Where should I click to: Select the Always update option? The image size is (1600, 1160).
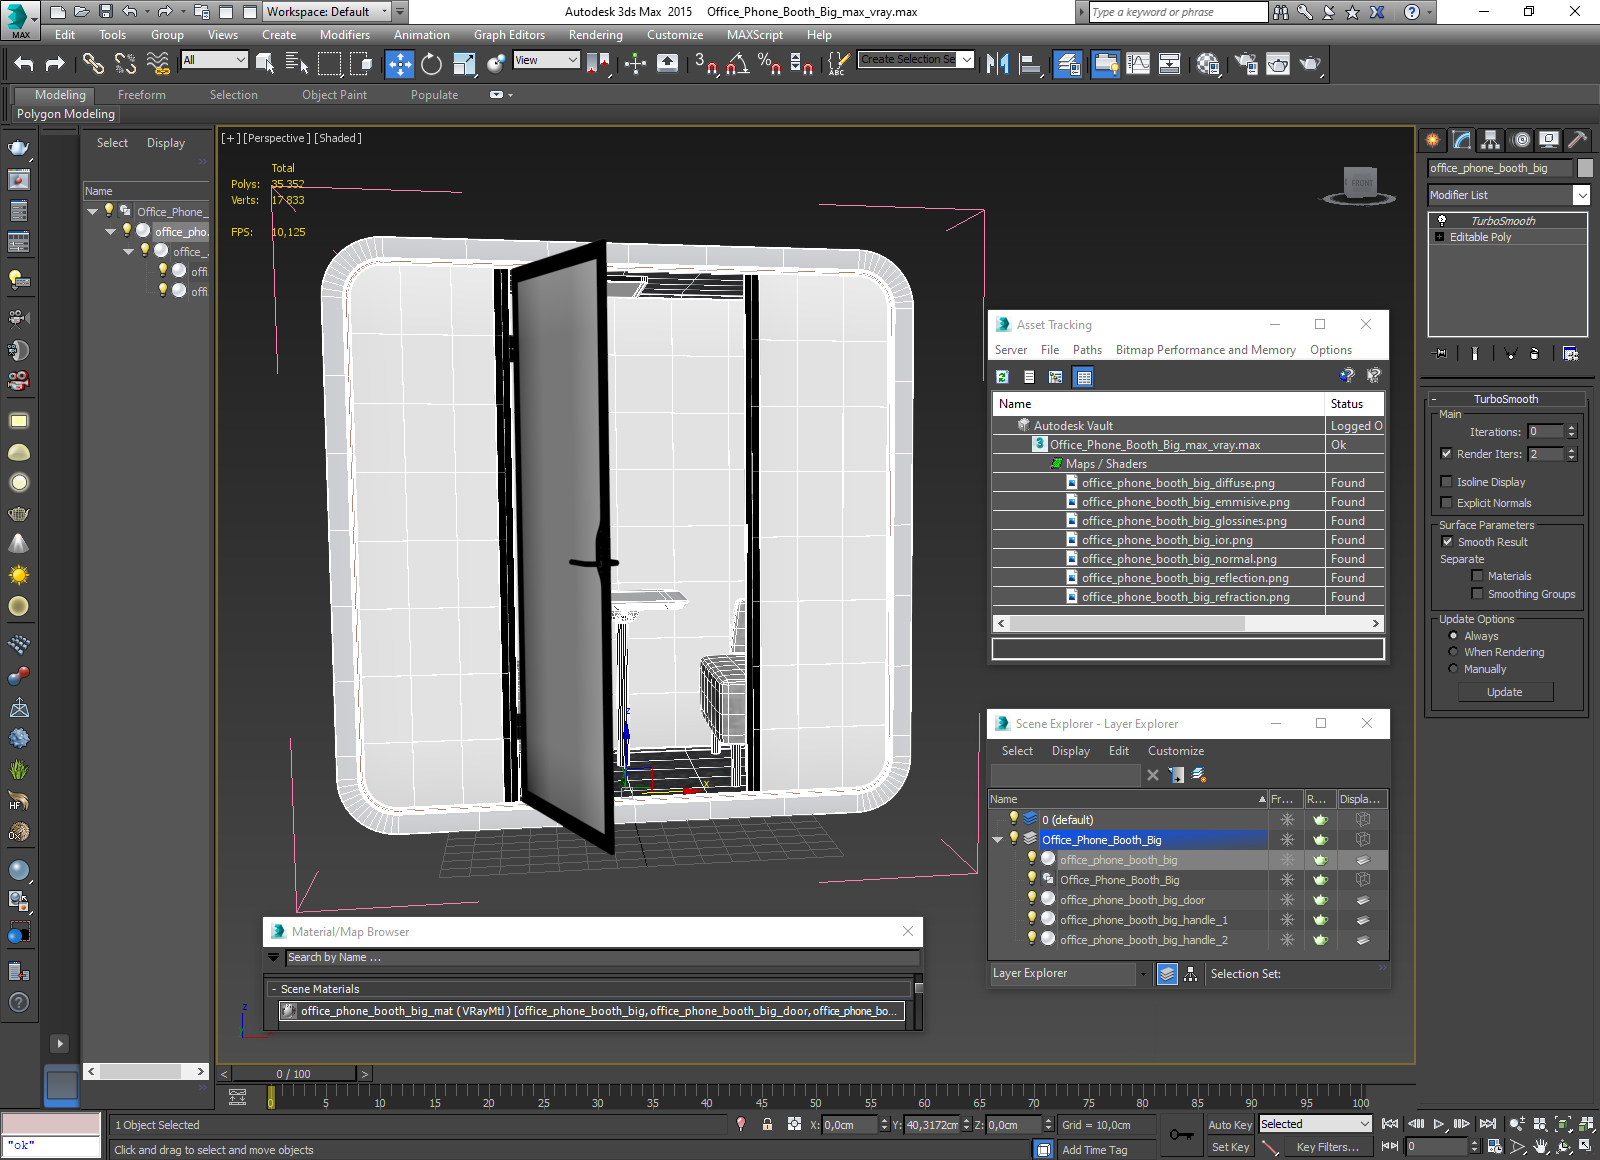tap(1453, 636)
